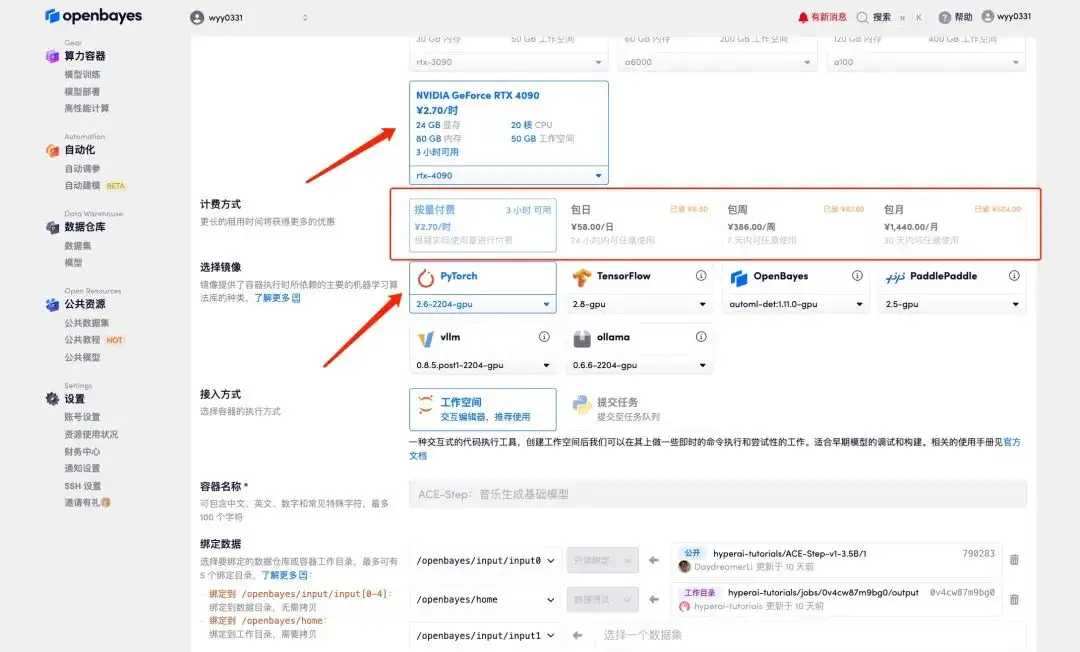
Task: Click the PaddlePaddle logo icon
Action: click(x=895, y=277)
